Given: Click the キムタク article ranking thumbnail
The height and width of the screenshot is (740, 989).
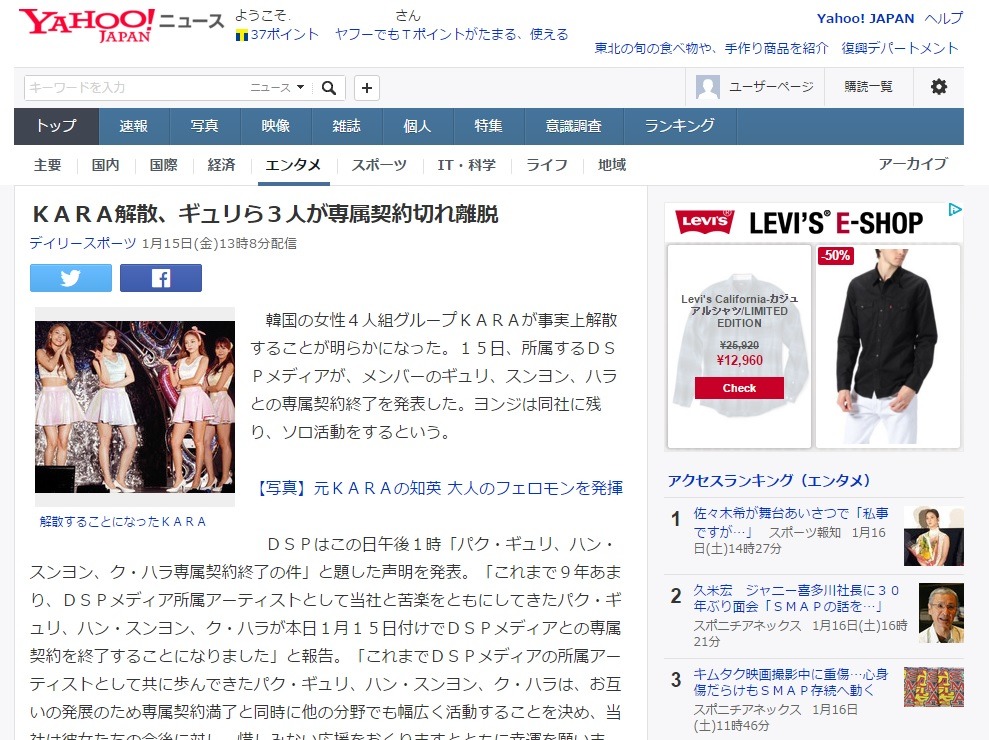Looking at the screenshot, I should coord(933,687).
